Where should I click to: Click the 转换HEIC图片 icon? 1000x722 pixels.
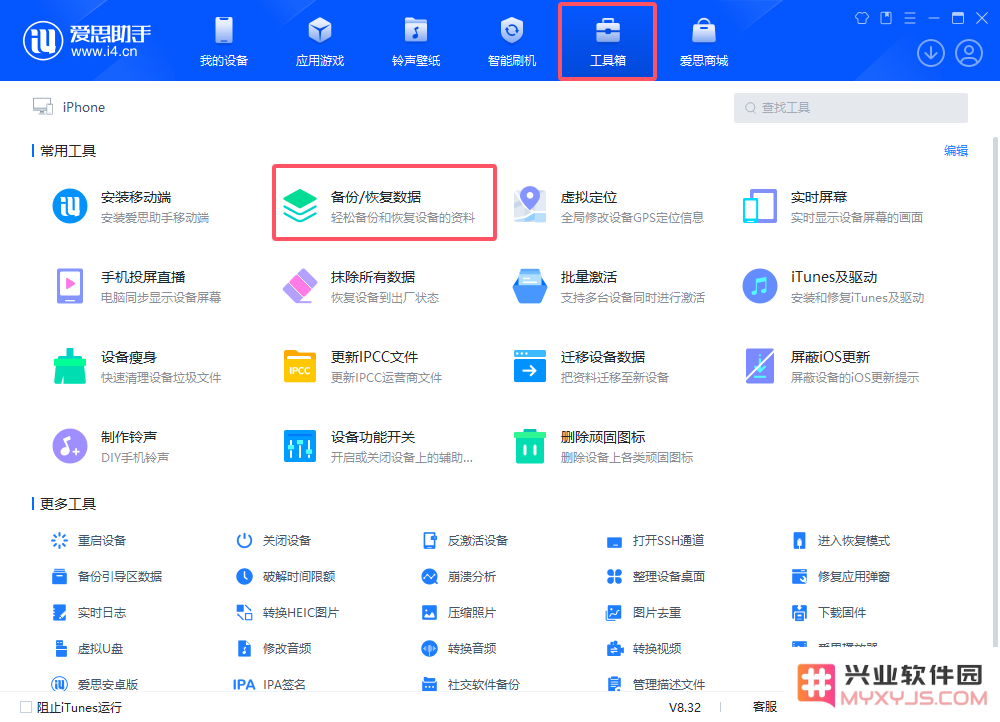point(244,613)
